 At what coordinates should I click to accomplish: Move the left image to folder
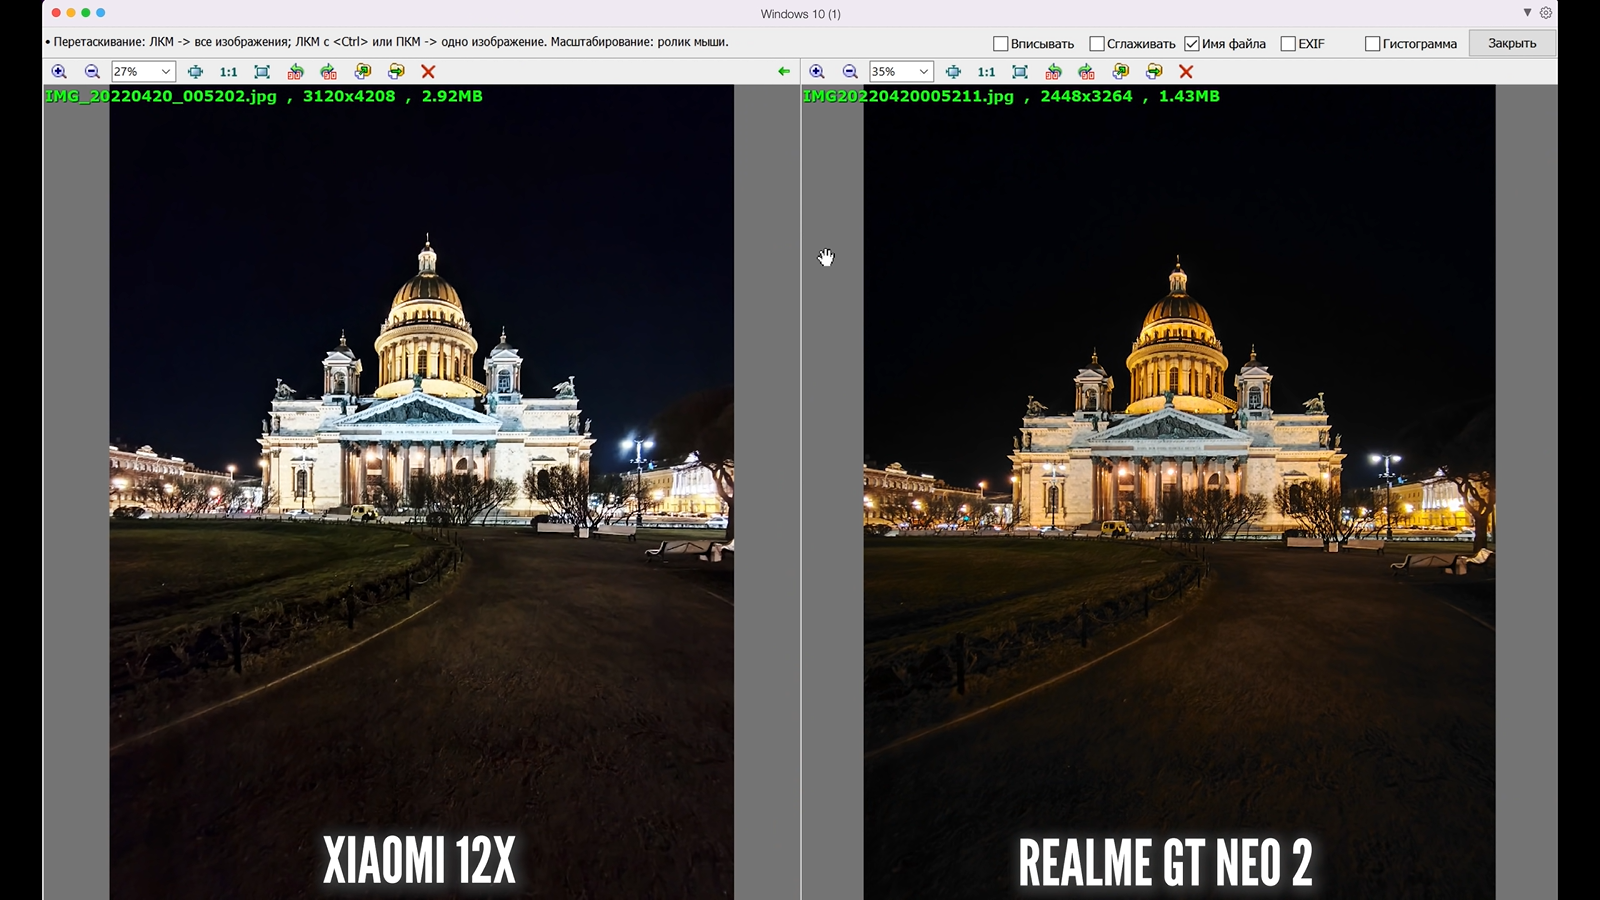[x=396, y=72]
